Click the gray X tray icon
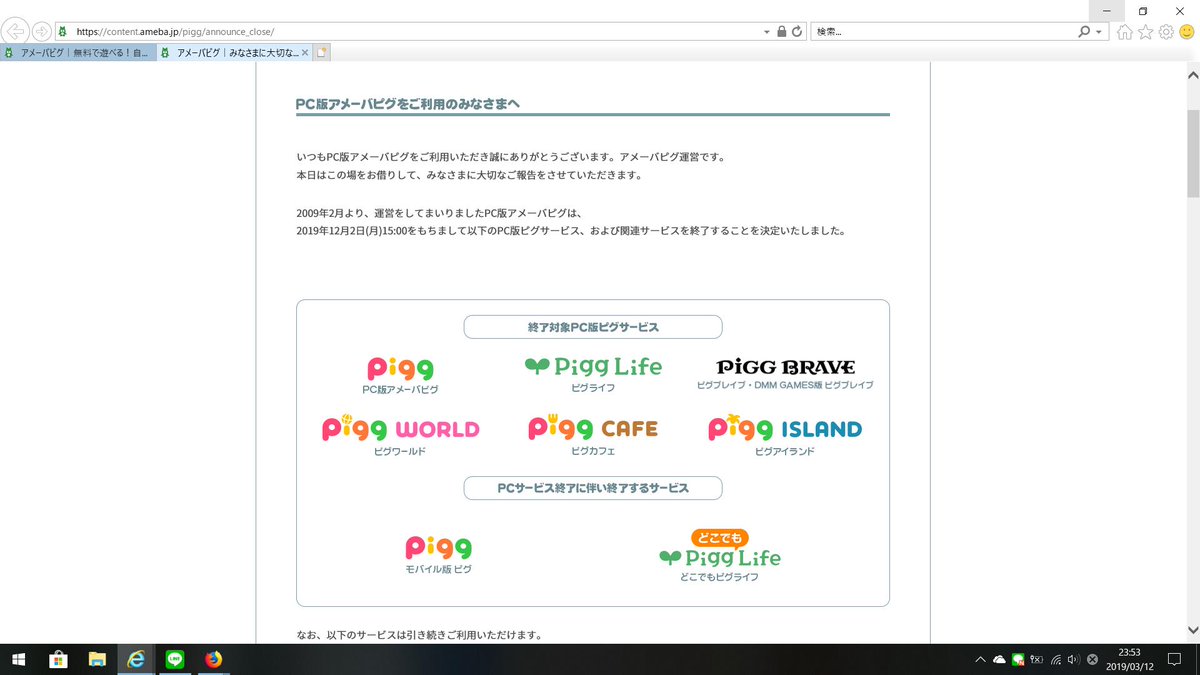Screen dimensions: 1200x675 coord(1093,659)
